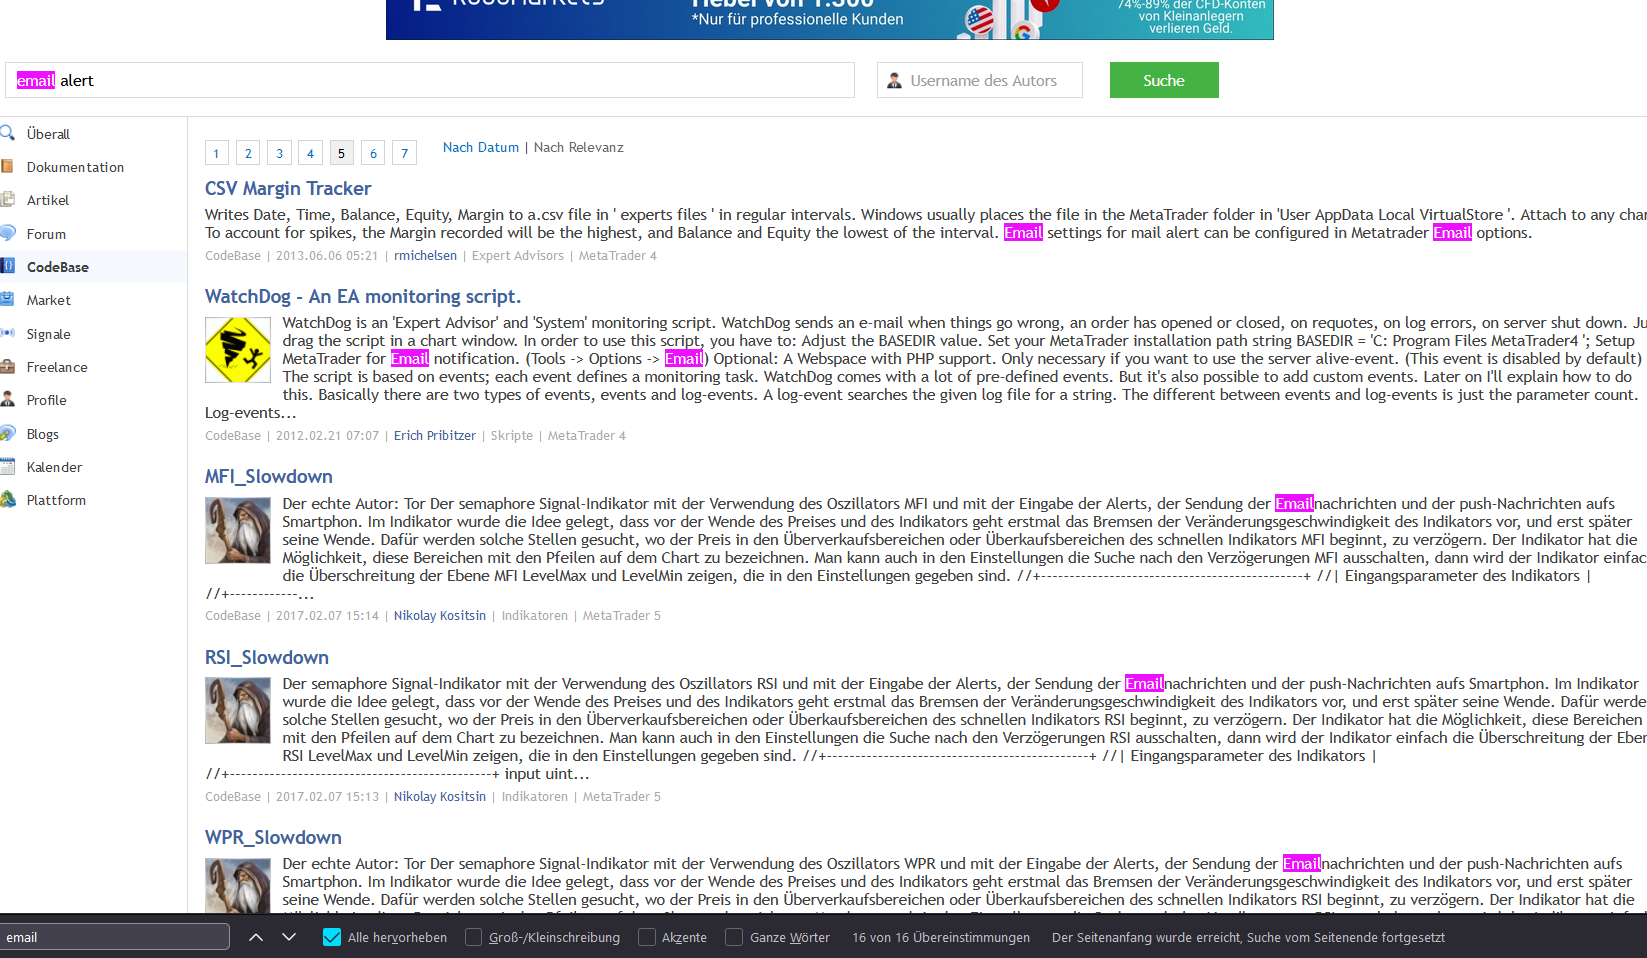Viewport: 1647px width, 958px height.
Task: Open author Erich Pribitzer profile link
Action: point(435,435)
